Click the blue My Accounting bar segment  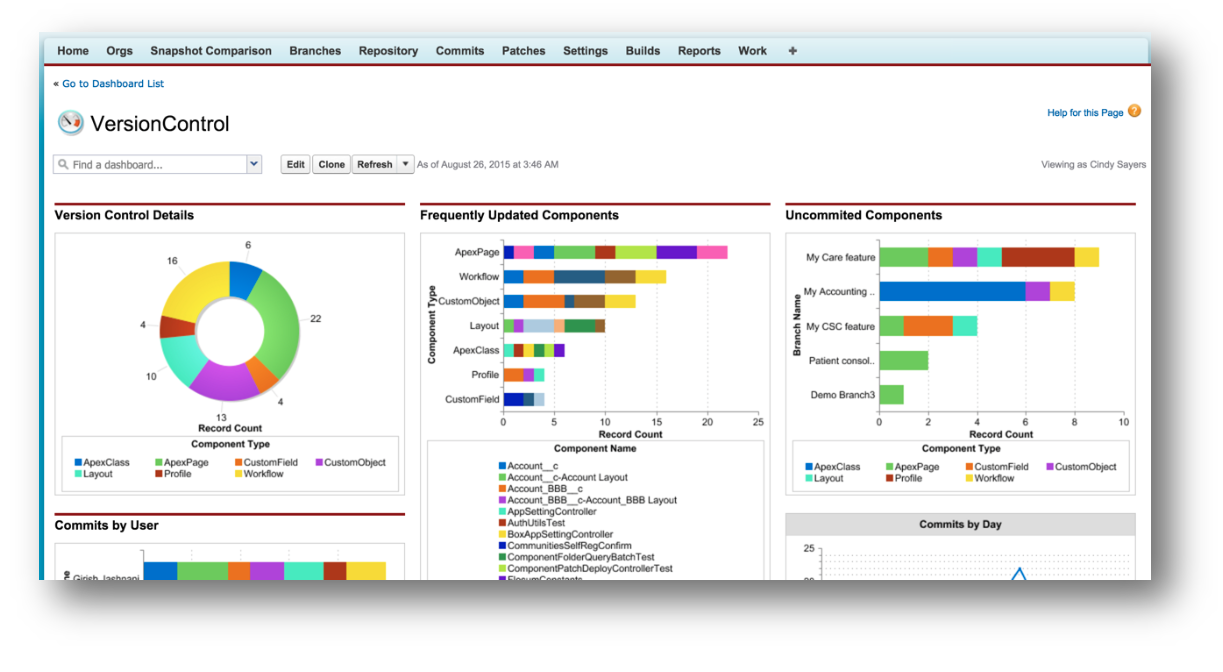(x=952, y=291)
